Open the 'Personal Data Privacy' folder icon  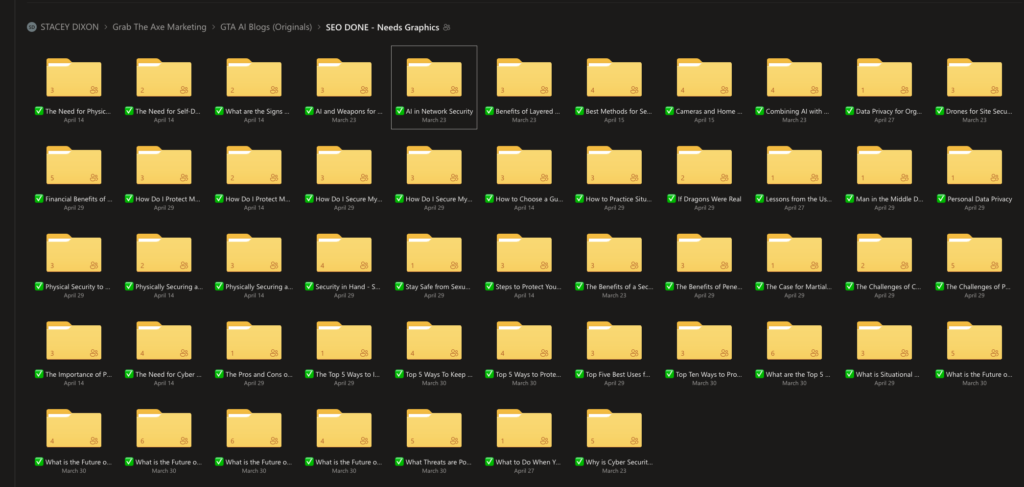(x=975, y=166)
